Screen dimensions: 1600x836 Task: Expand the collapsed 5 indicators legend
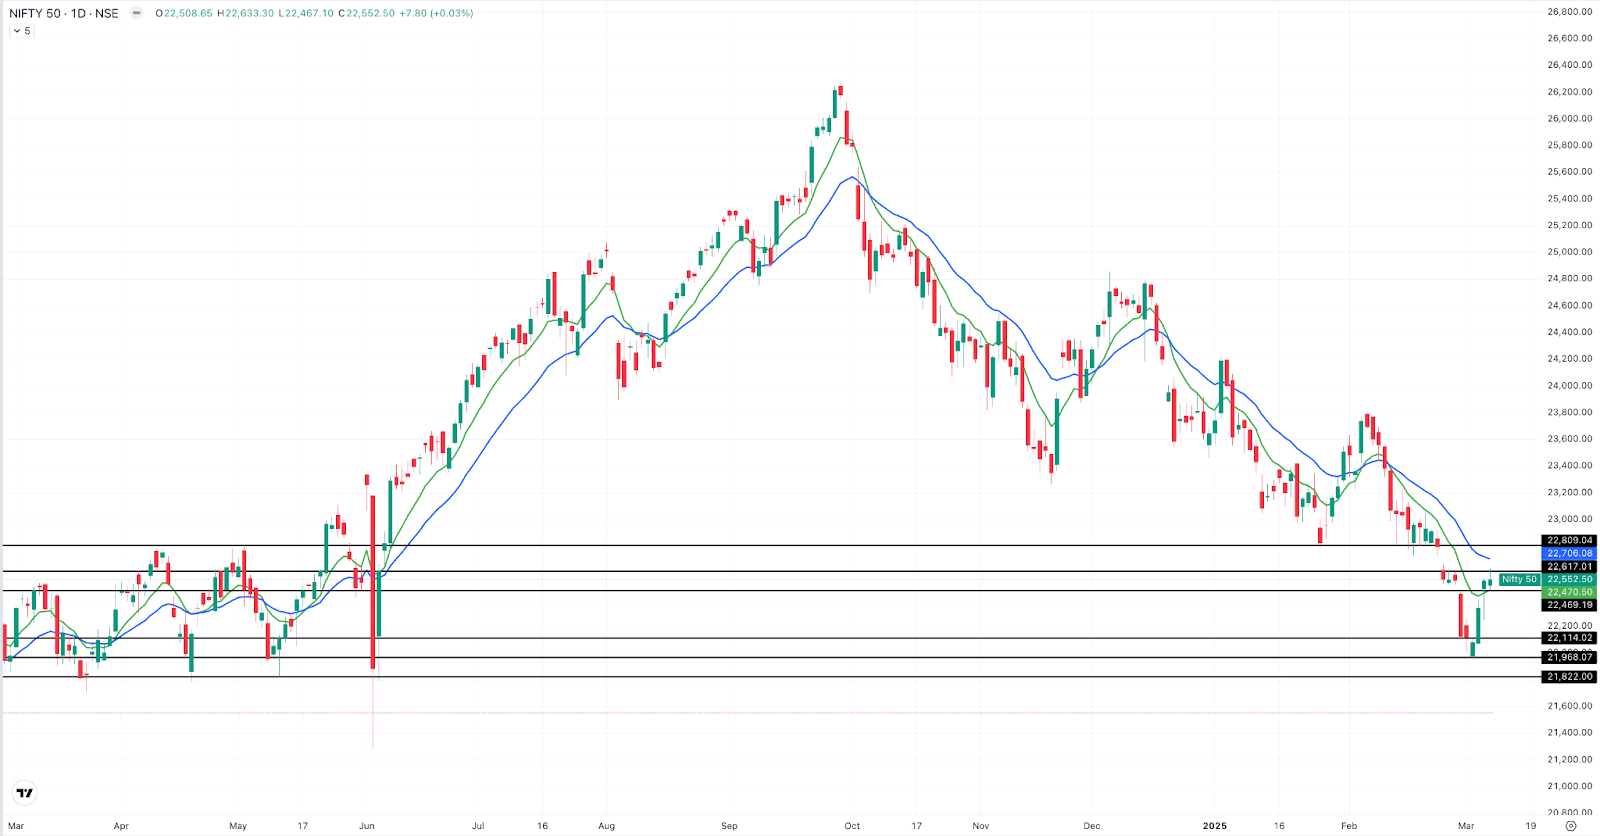click(22, 31)
